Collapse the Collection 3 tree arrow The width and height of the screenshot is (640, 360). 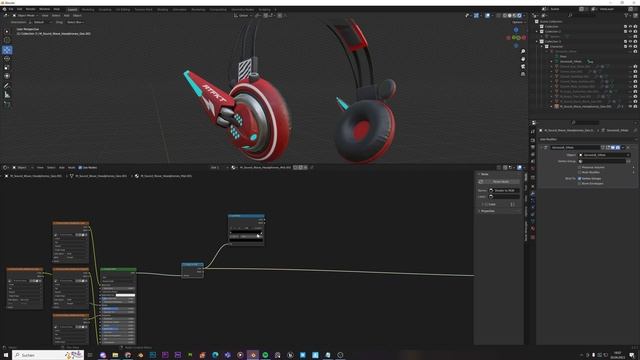coord(537,41)
